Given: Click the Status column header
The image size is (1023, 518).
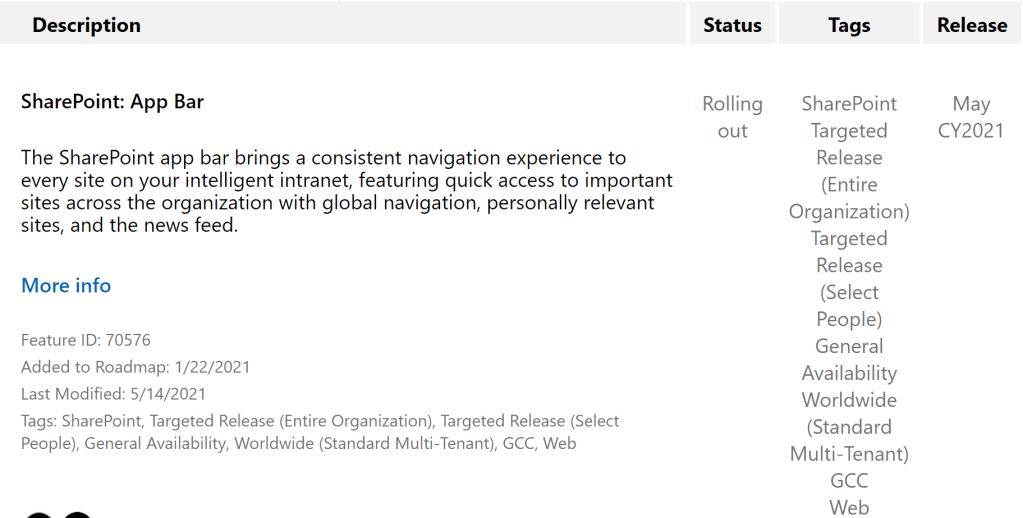Looking at the screenshot, I should (x=732, y=25).
